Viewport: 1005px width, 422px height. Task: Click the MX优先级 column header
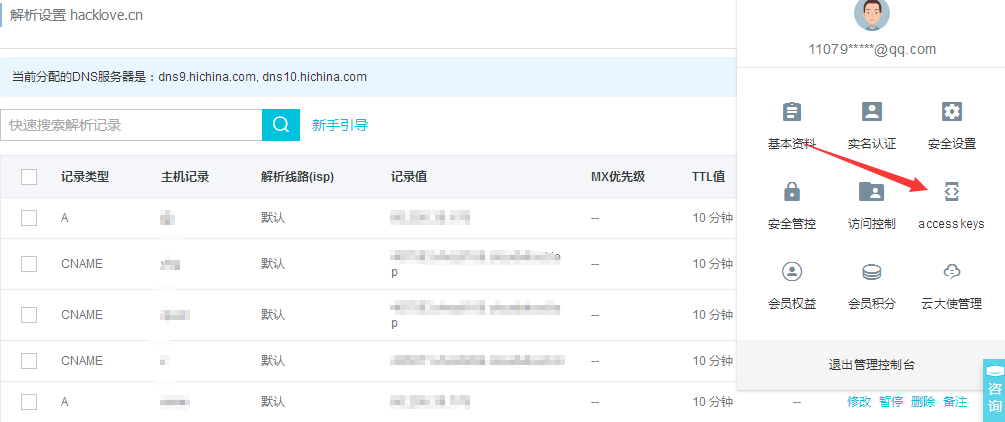[618, 177]
